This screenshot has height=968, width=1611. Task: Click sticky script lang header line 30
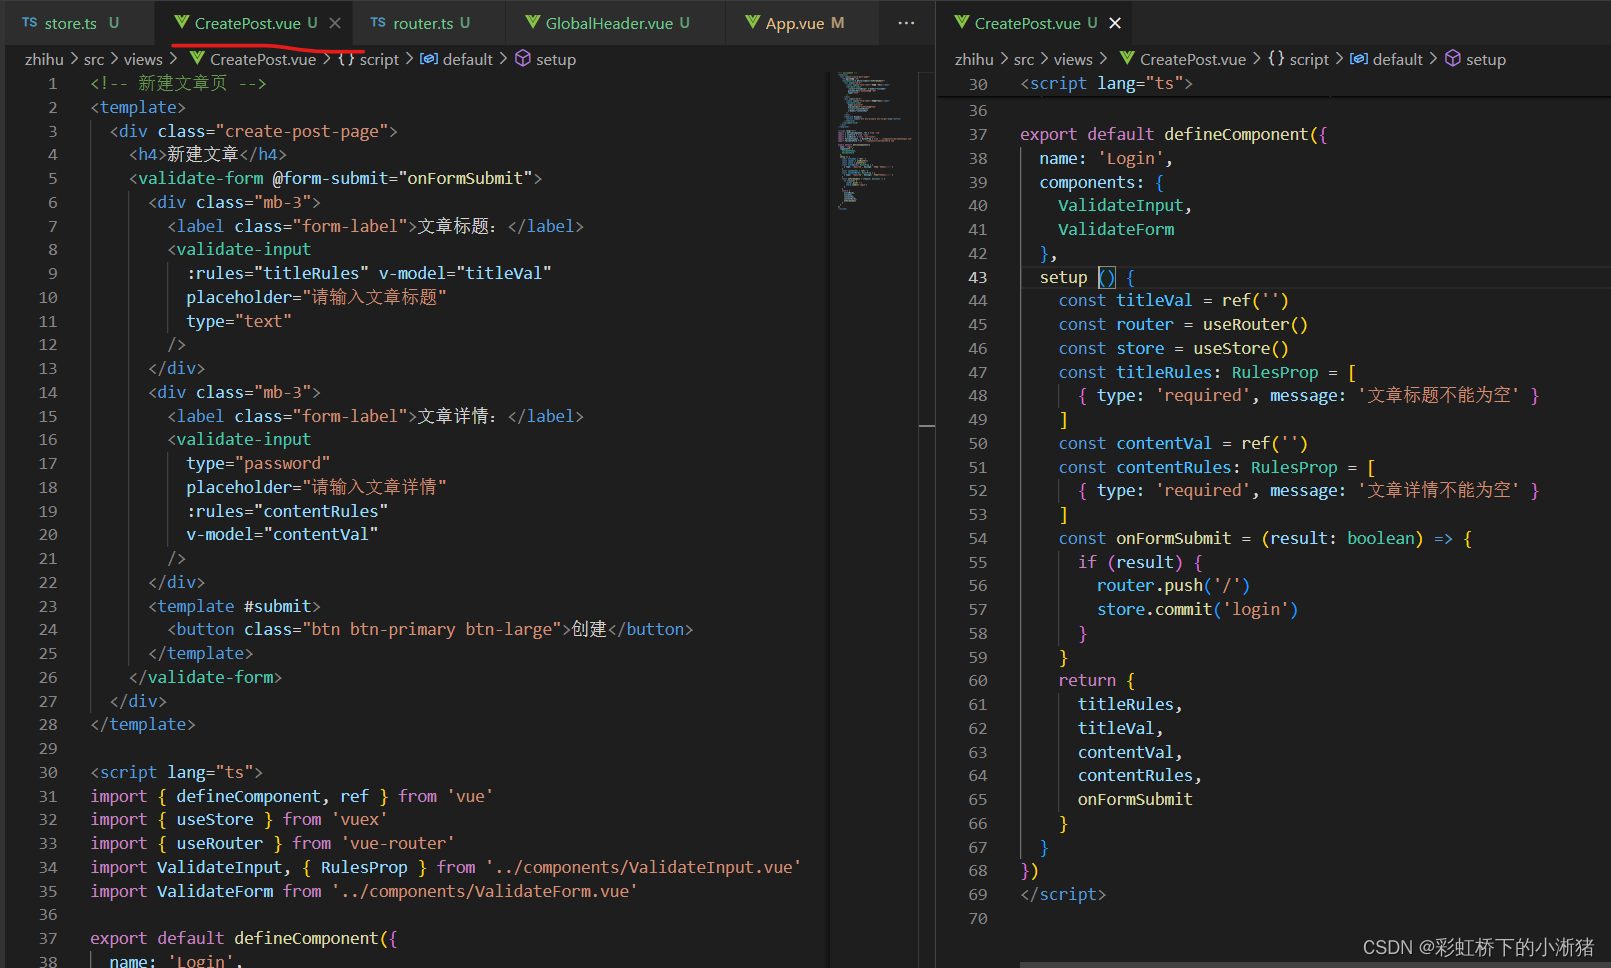(x=1106, y=84)
